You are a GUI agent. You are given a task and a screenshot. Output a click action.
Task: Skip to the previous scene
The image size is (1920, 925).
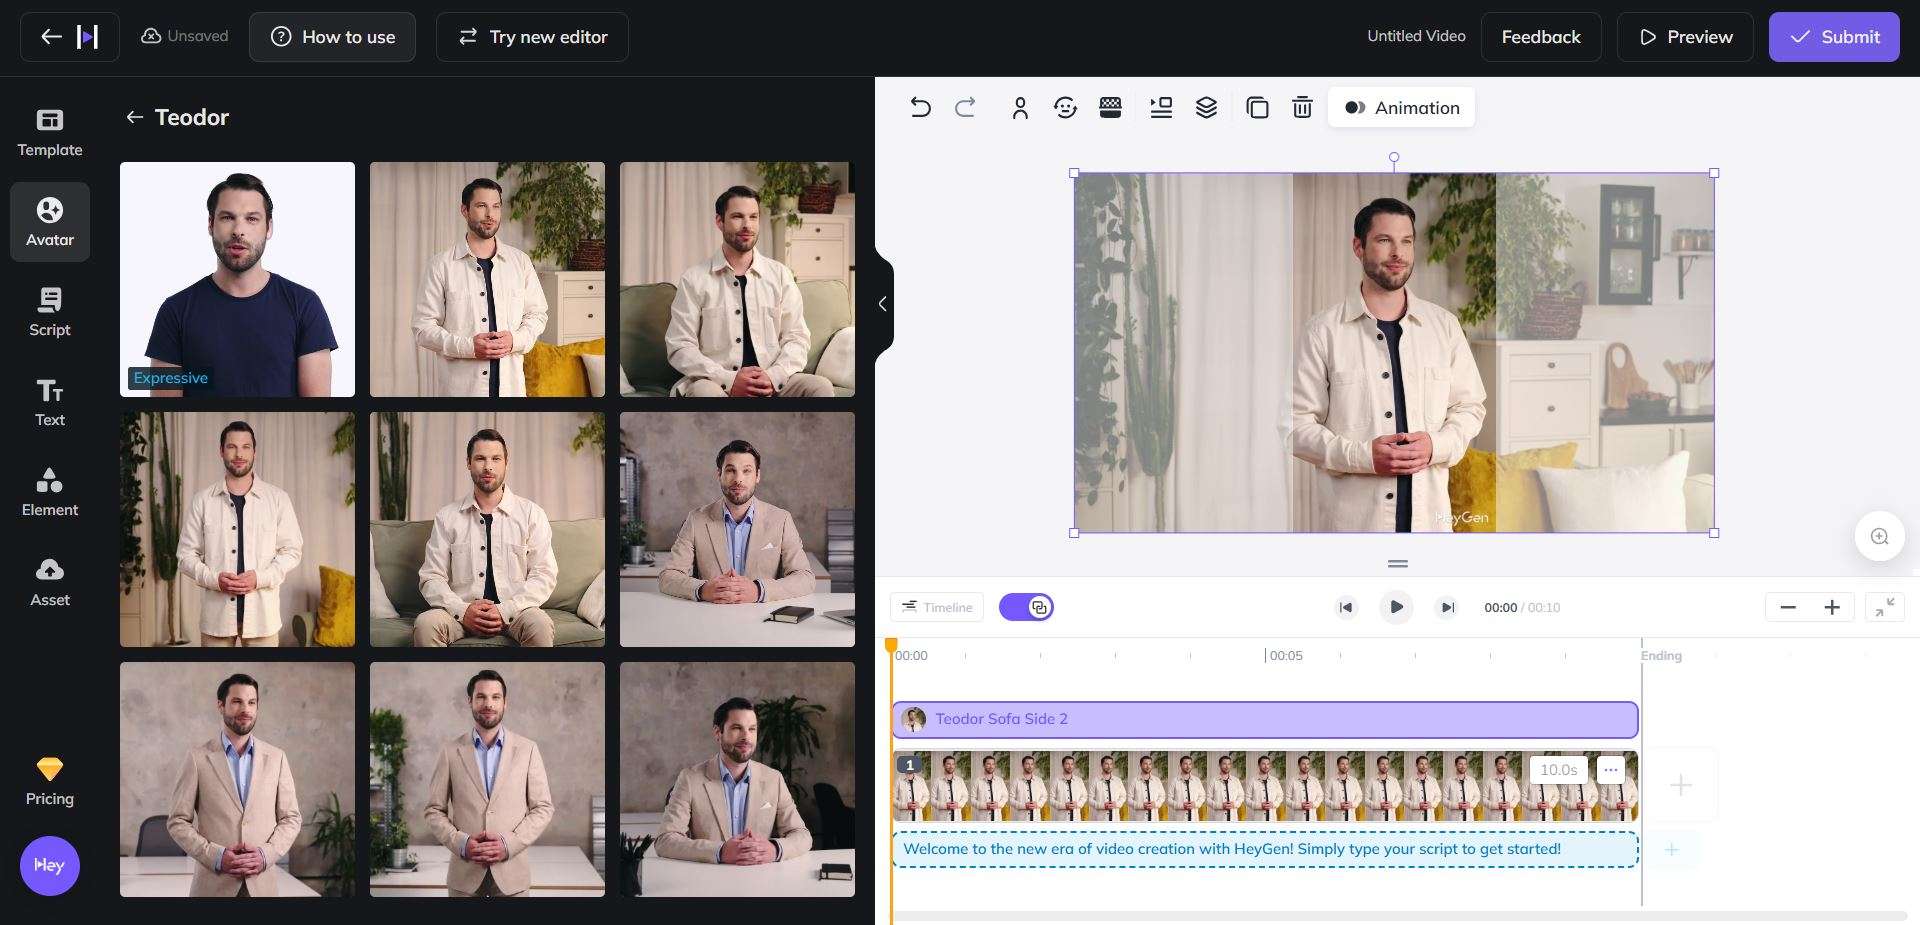click(1346, 607)
